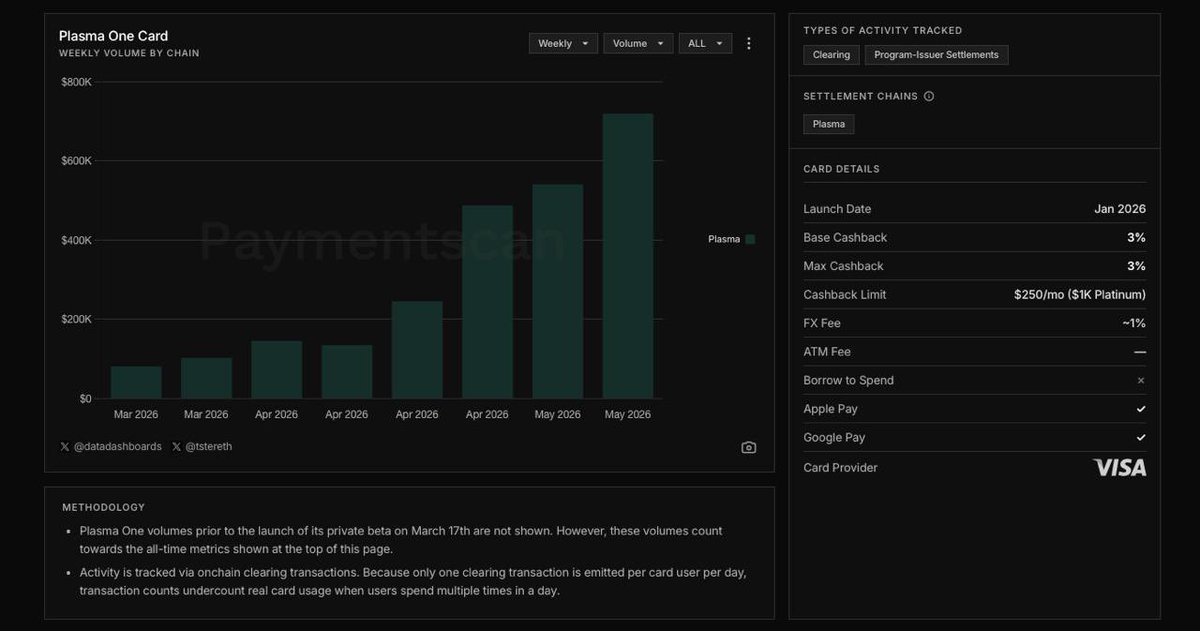Click the first May 2026 bar
The width and height of the screenshot is (1200, 631).
click(x=557, y=291)
